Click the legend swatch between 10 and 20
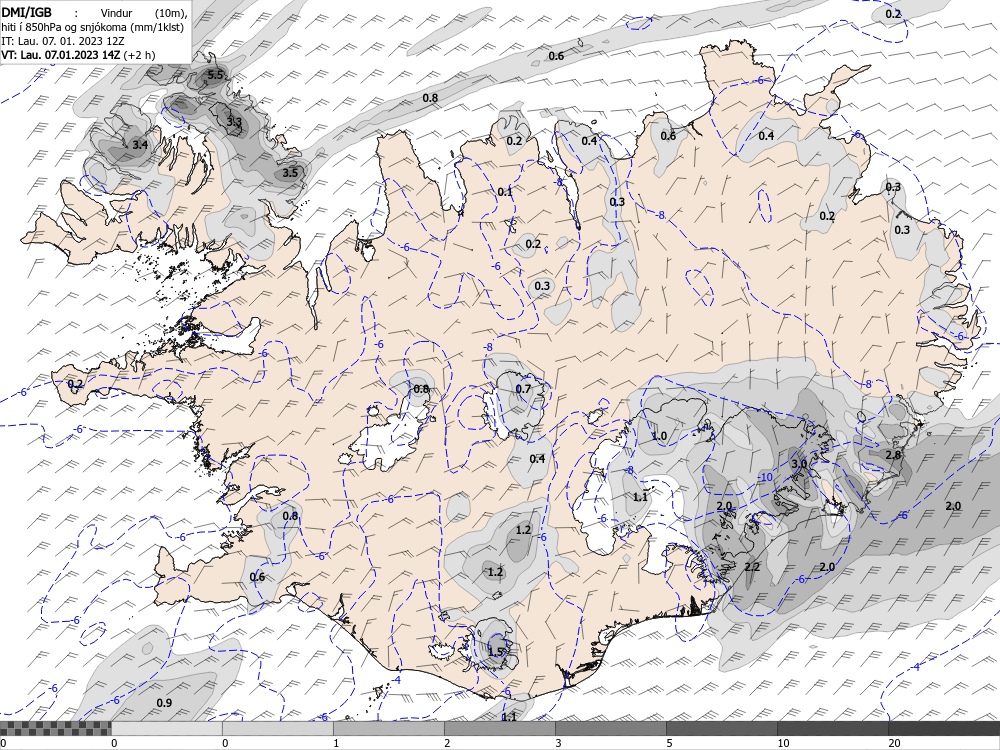 832,728
